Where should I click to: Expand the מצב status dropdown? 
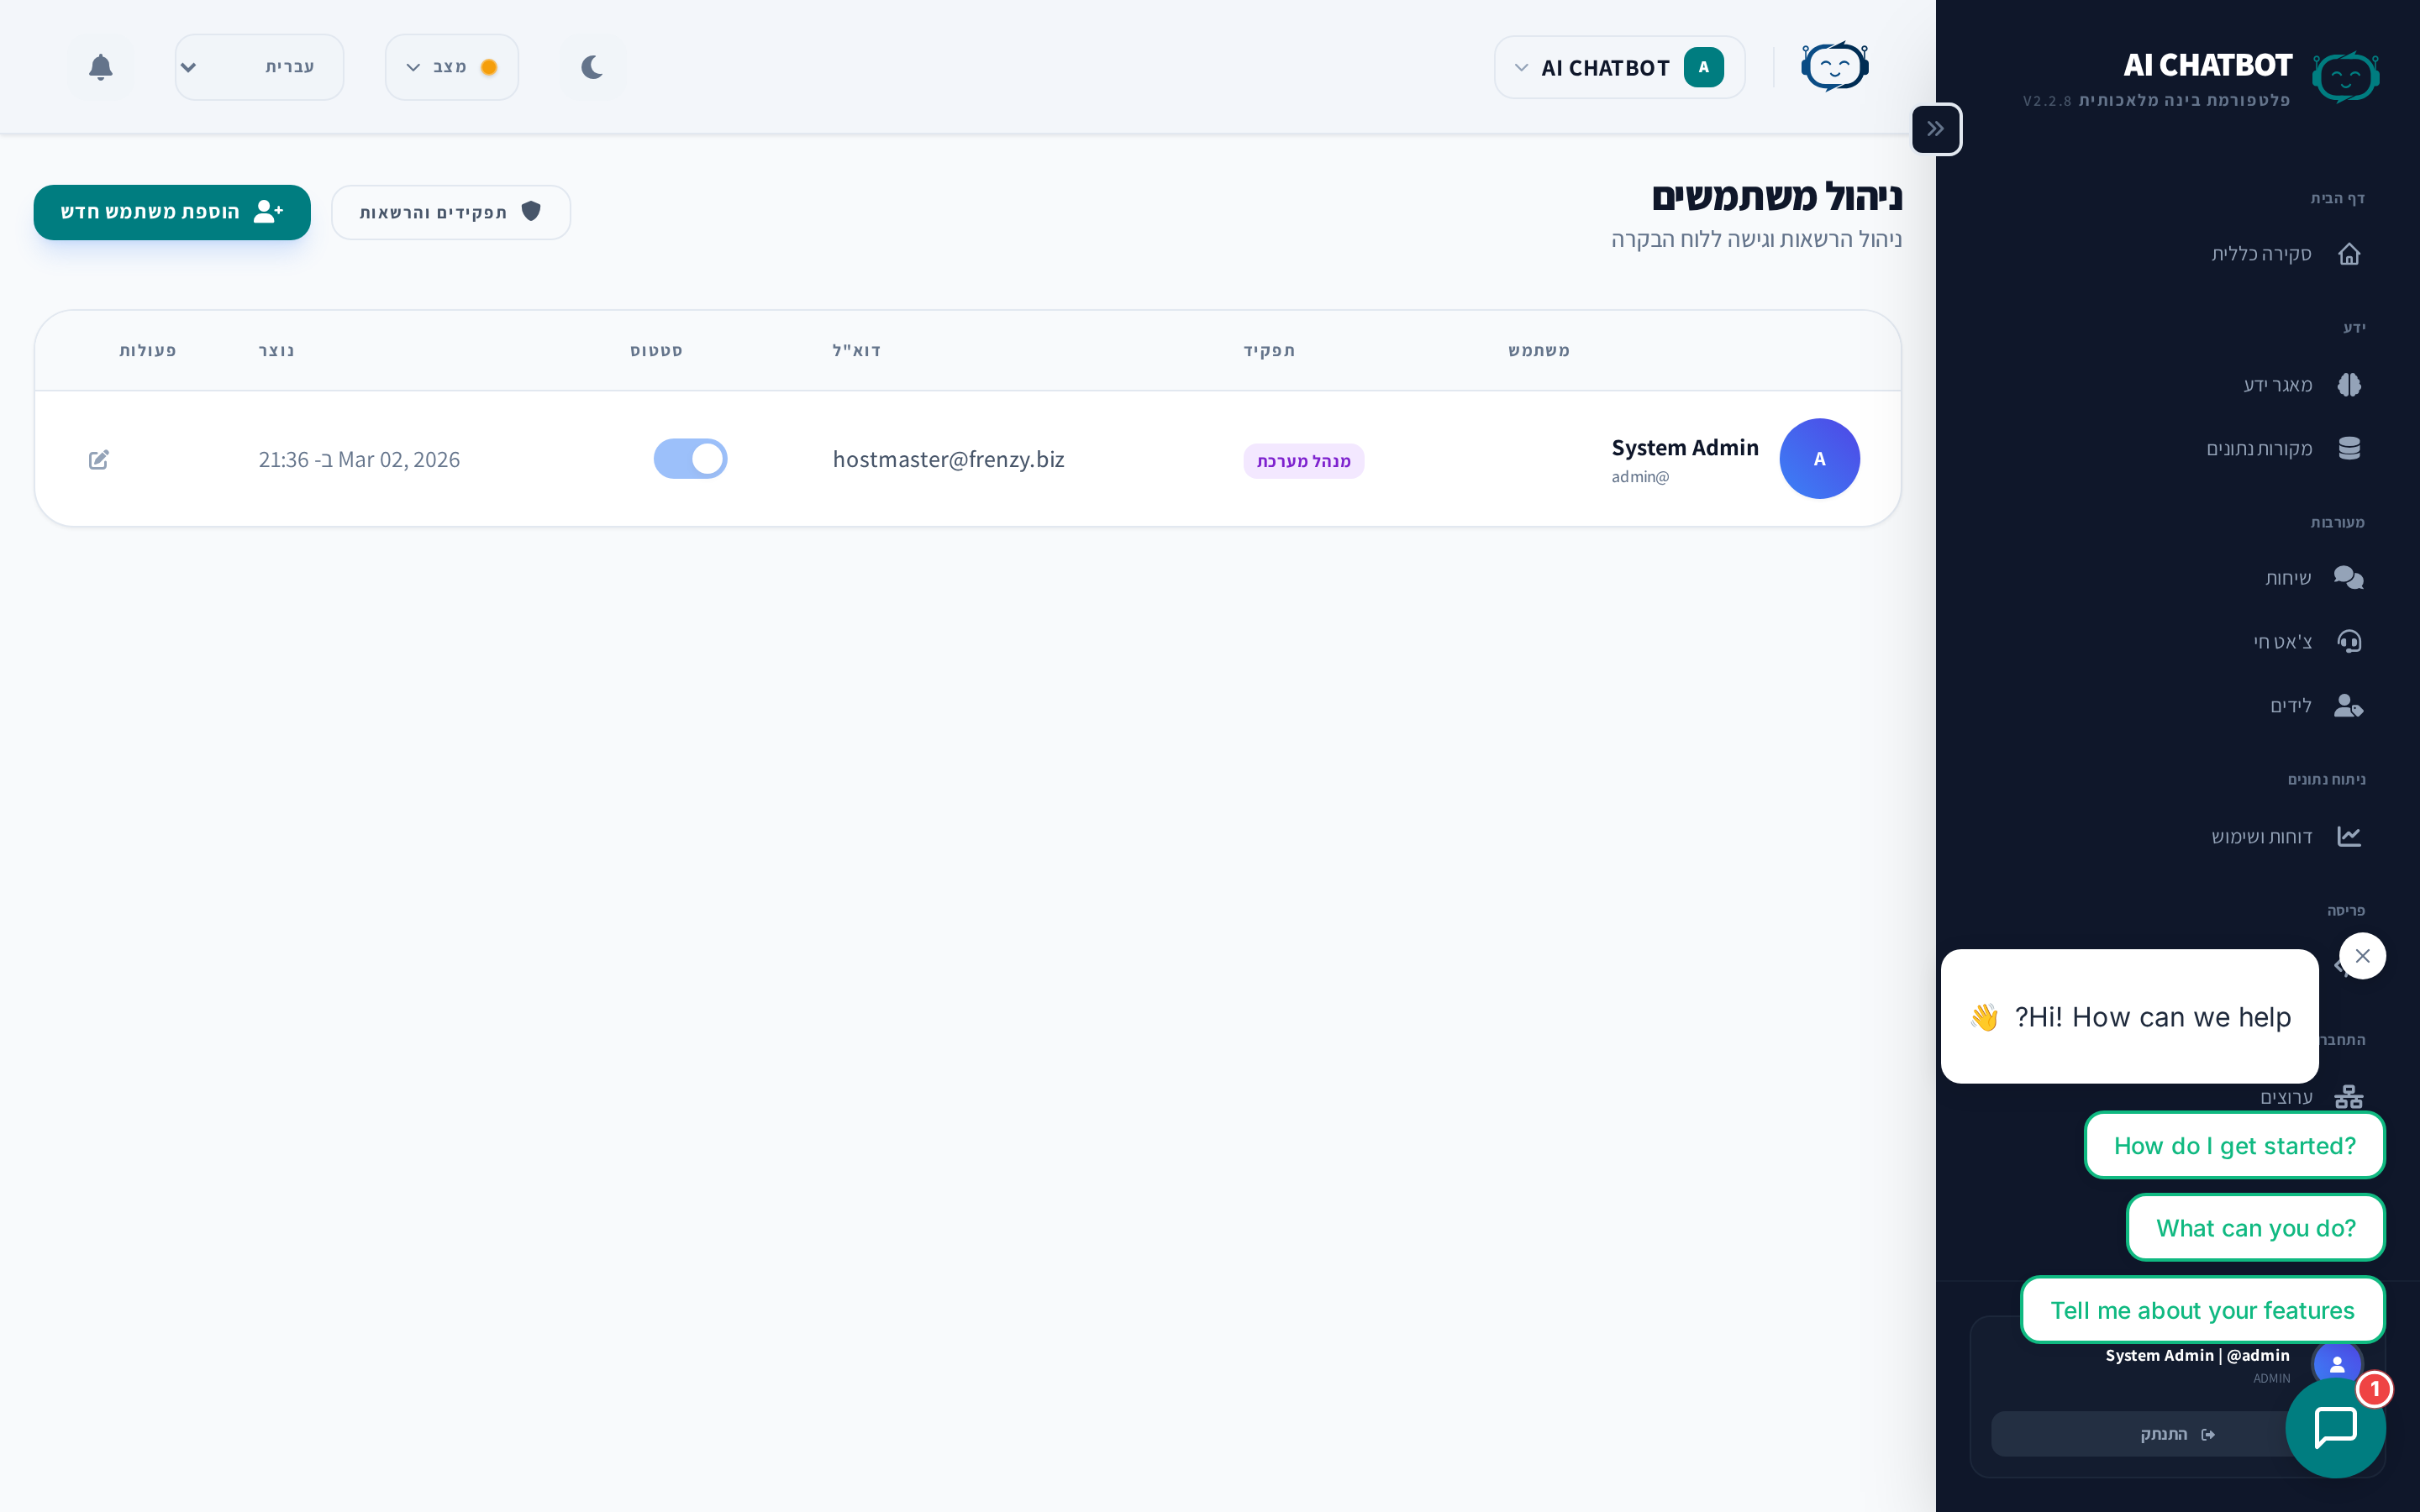(x=451, y=67)
